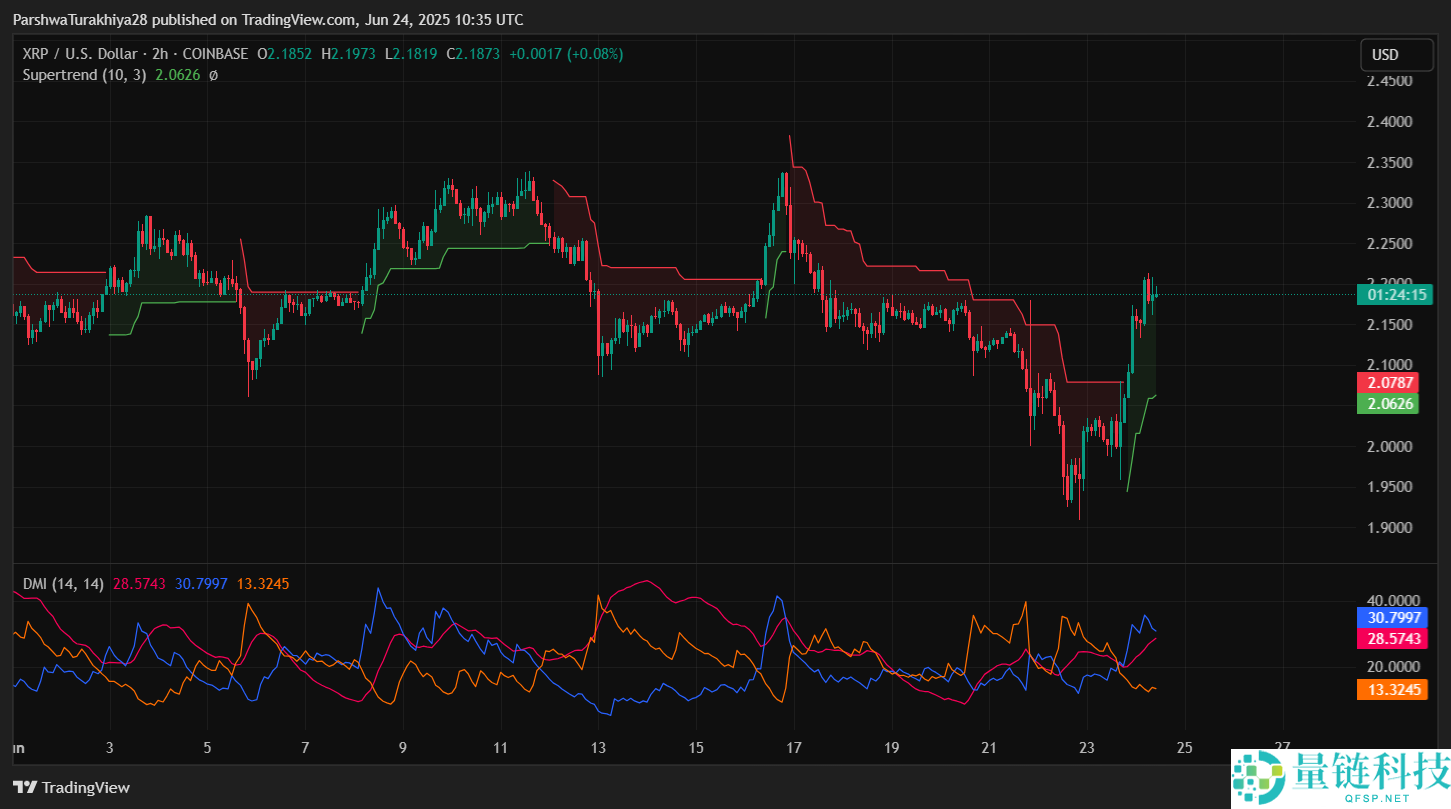Click the orange 13.3245 DMI axis tag
The image size is (1451, 809).
(x=1391, y=689)
